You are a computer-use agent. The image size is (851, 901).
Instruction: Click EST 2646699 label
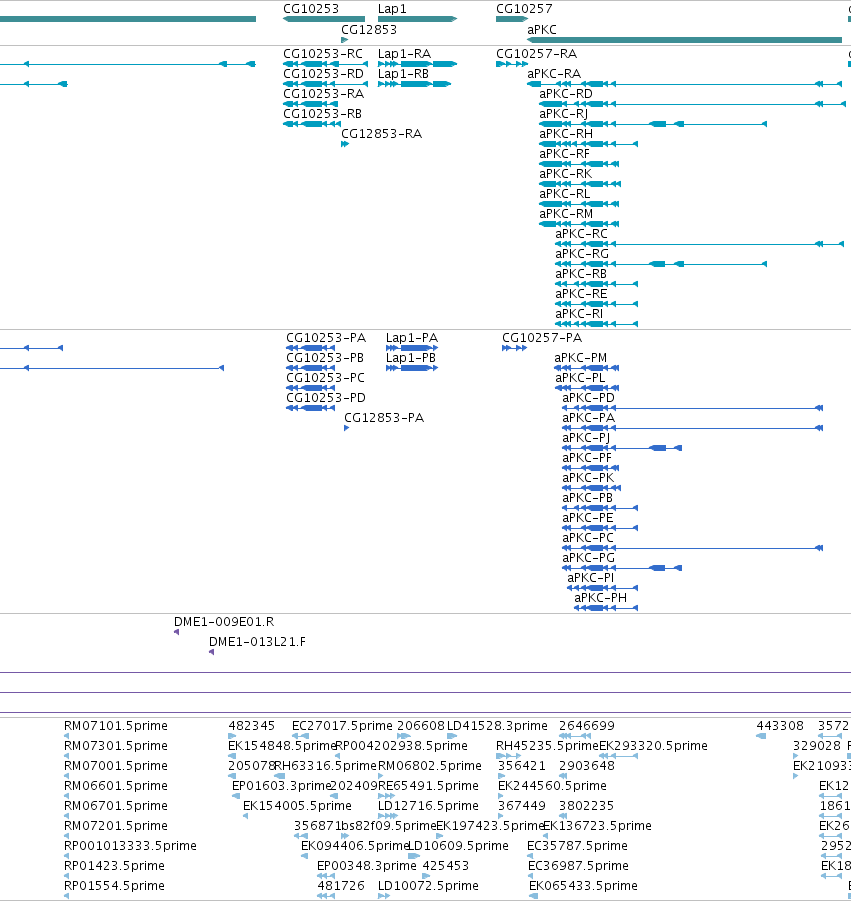[x=587, y=726]
